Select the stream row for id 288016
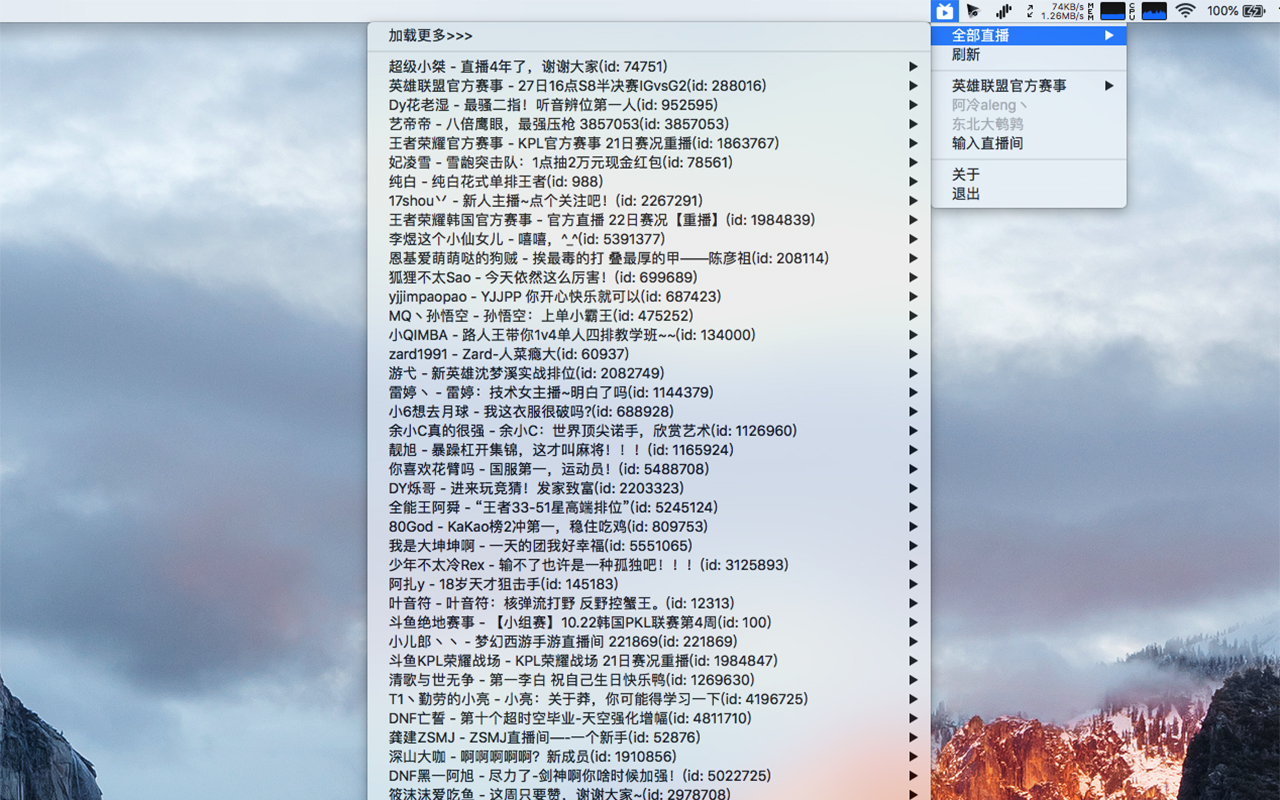Image resolution: width=1280 pixels, height=800 pixels. (649, 86)
